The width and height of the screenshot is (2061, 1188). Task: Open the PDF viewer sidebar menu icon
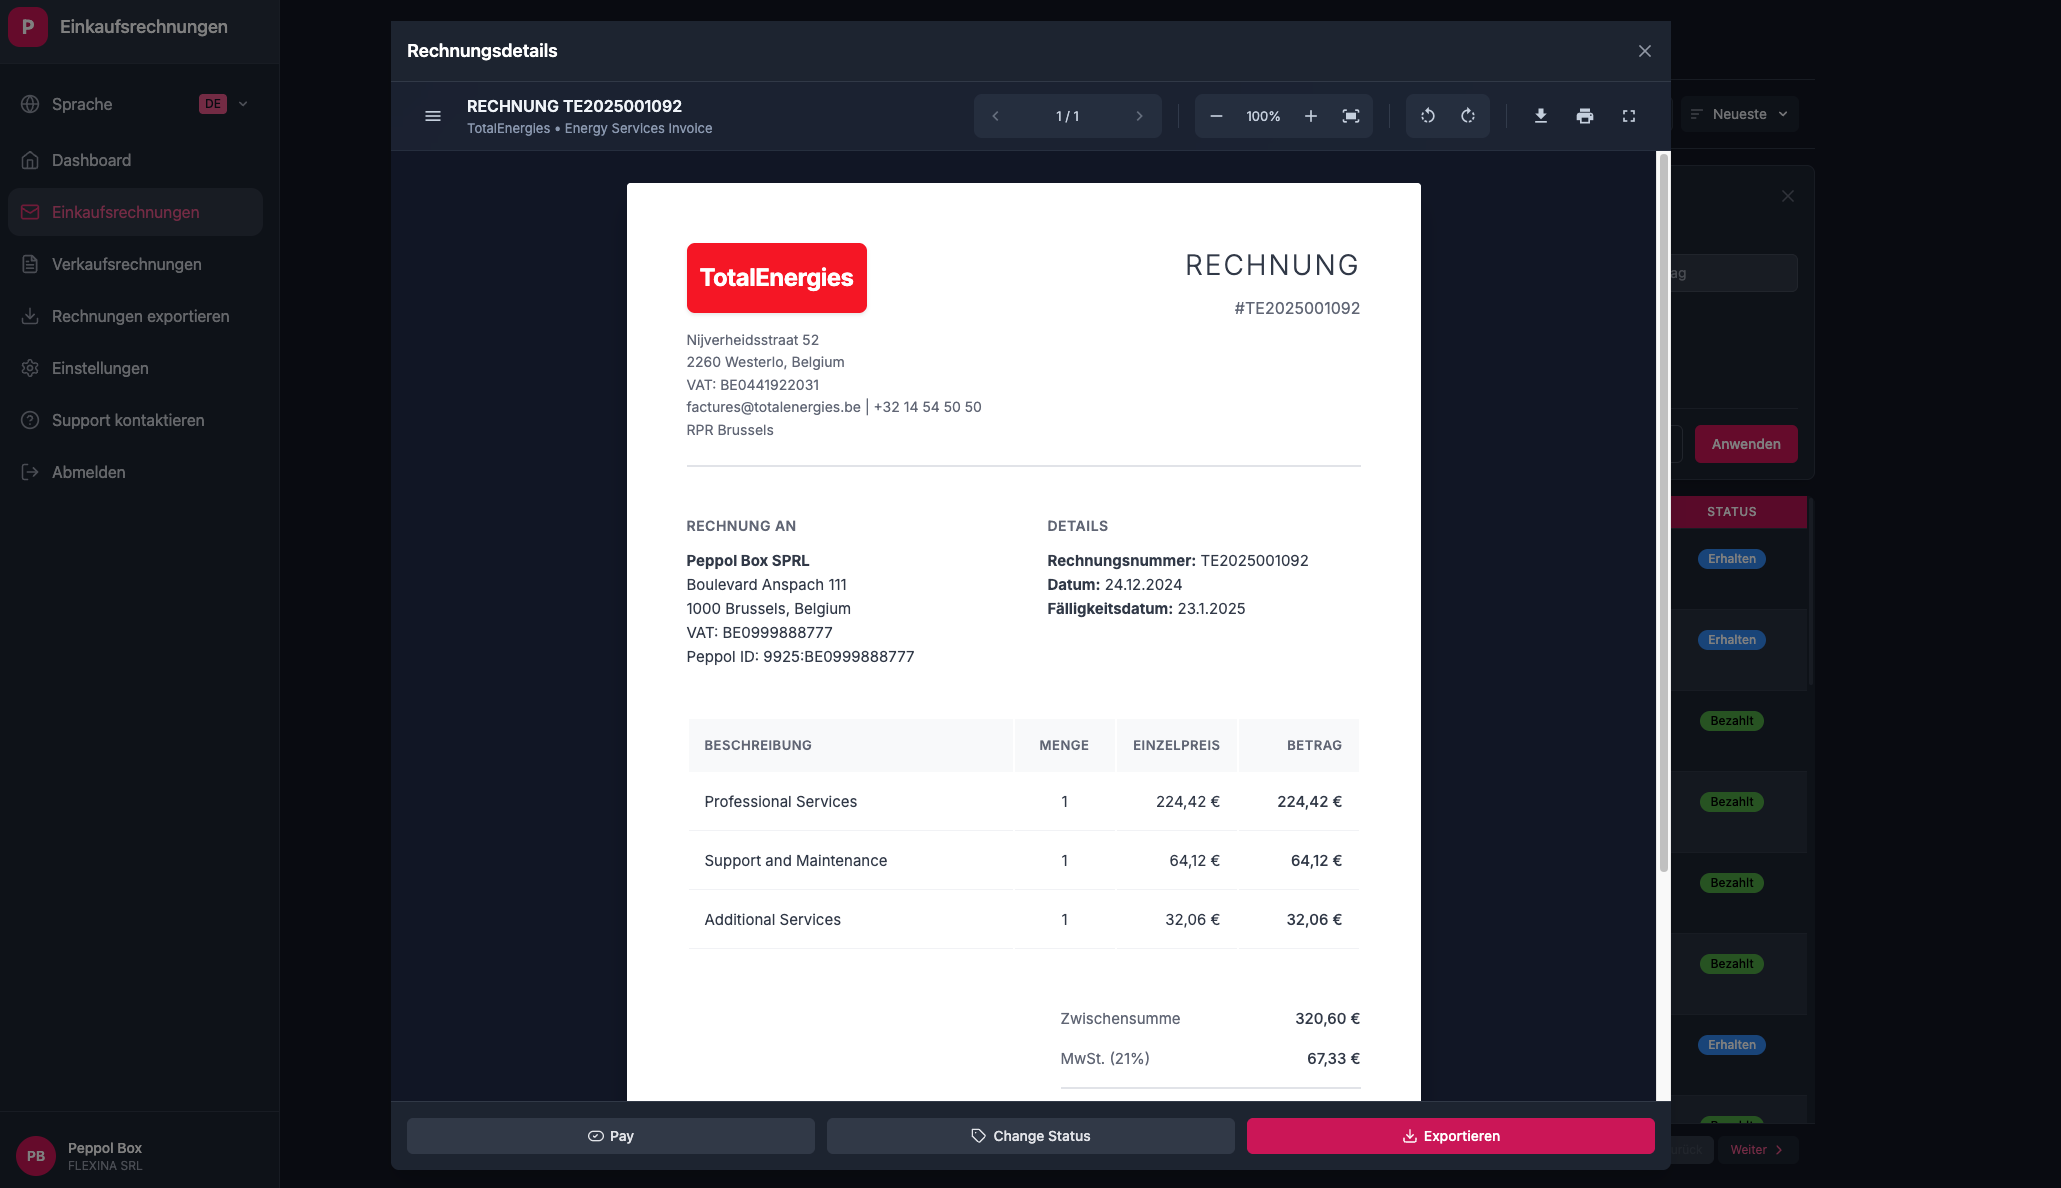point(433,116)
